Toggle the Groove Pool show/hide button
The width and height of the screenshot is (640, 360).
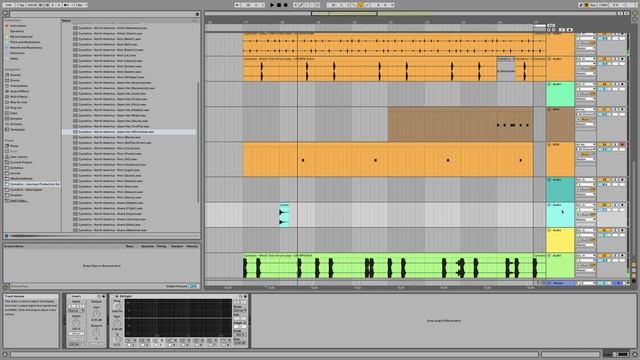(x=6, y=287)
